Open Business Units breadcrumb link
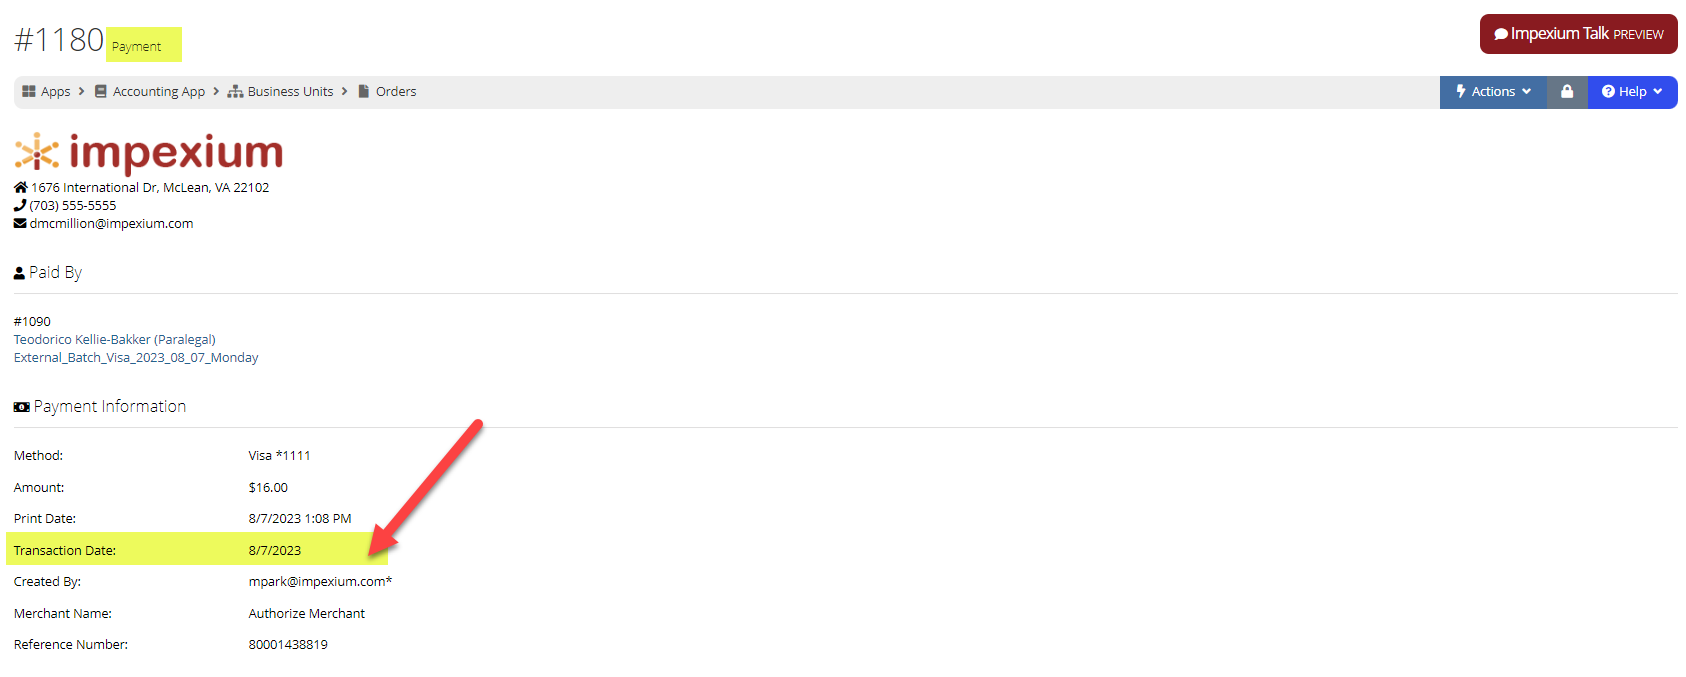The height and width of the screenshot is (677, 1686). 291,91
